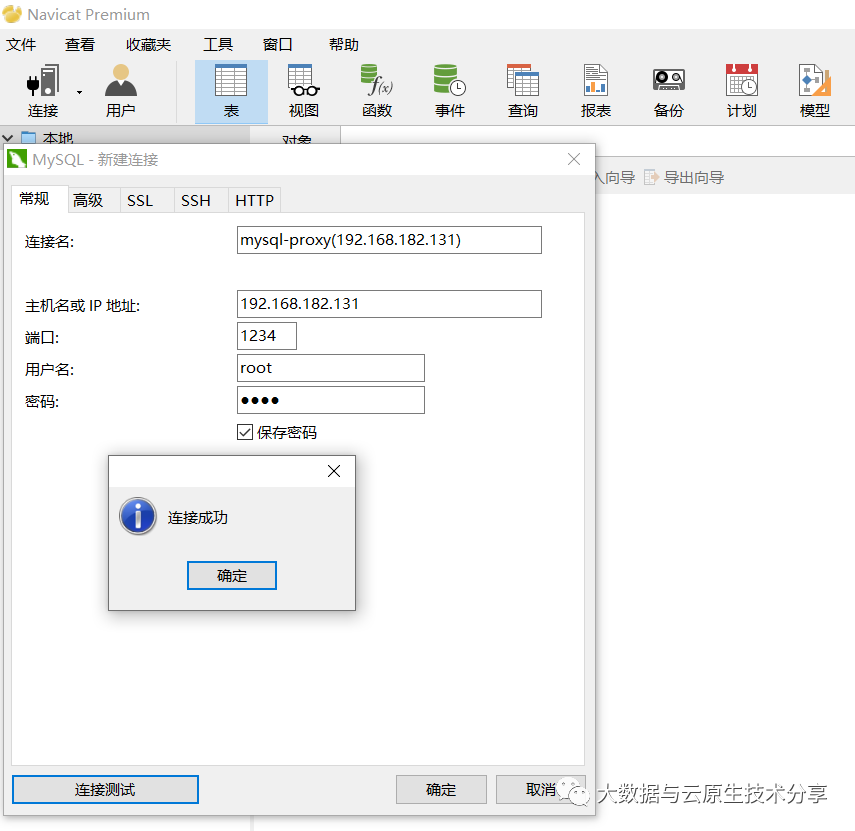Open the User (用户) toolbar icon
The height and width of the screenshot is (831, 855).
pyautogui.click(x=121, y=91)
